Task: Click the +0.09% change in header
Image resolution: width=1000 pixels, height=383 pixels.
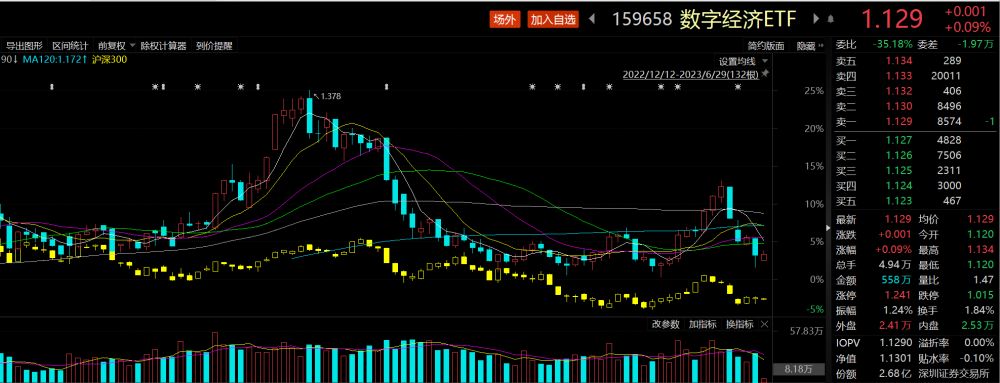Action: (967, 27)
